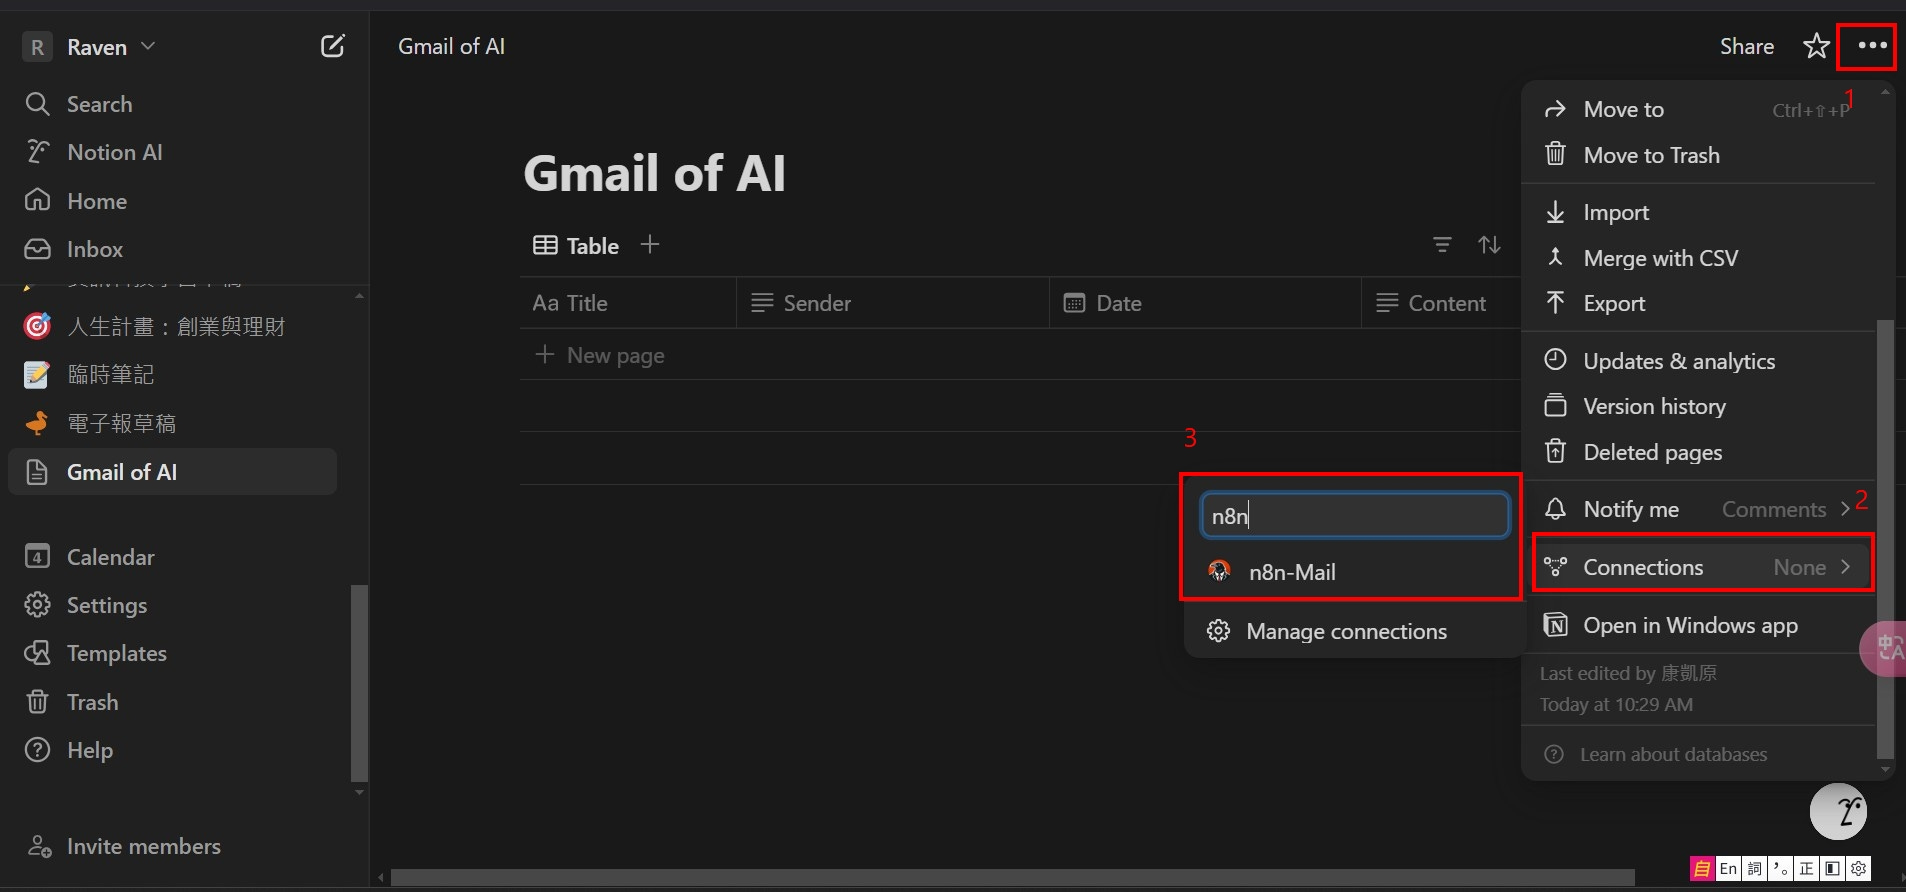This screenshot has width=1906, height=892.
Task: Click the floating Notion AI button
Action: 1838,811
